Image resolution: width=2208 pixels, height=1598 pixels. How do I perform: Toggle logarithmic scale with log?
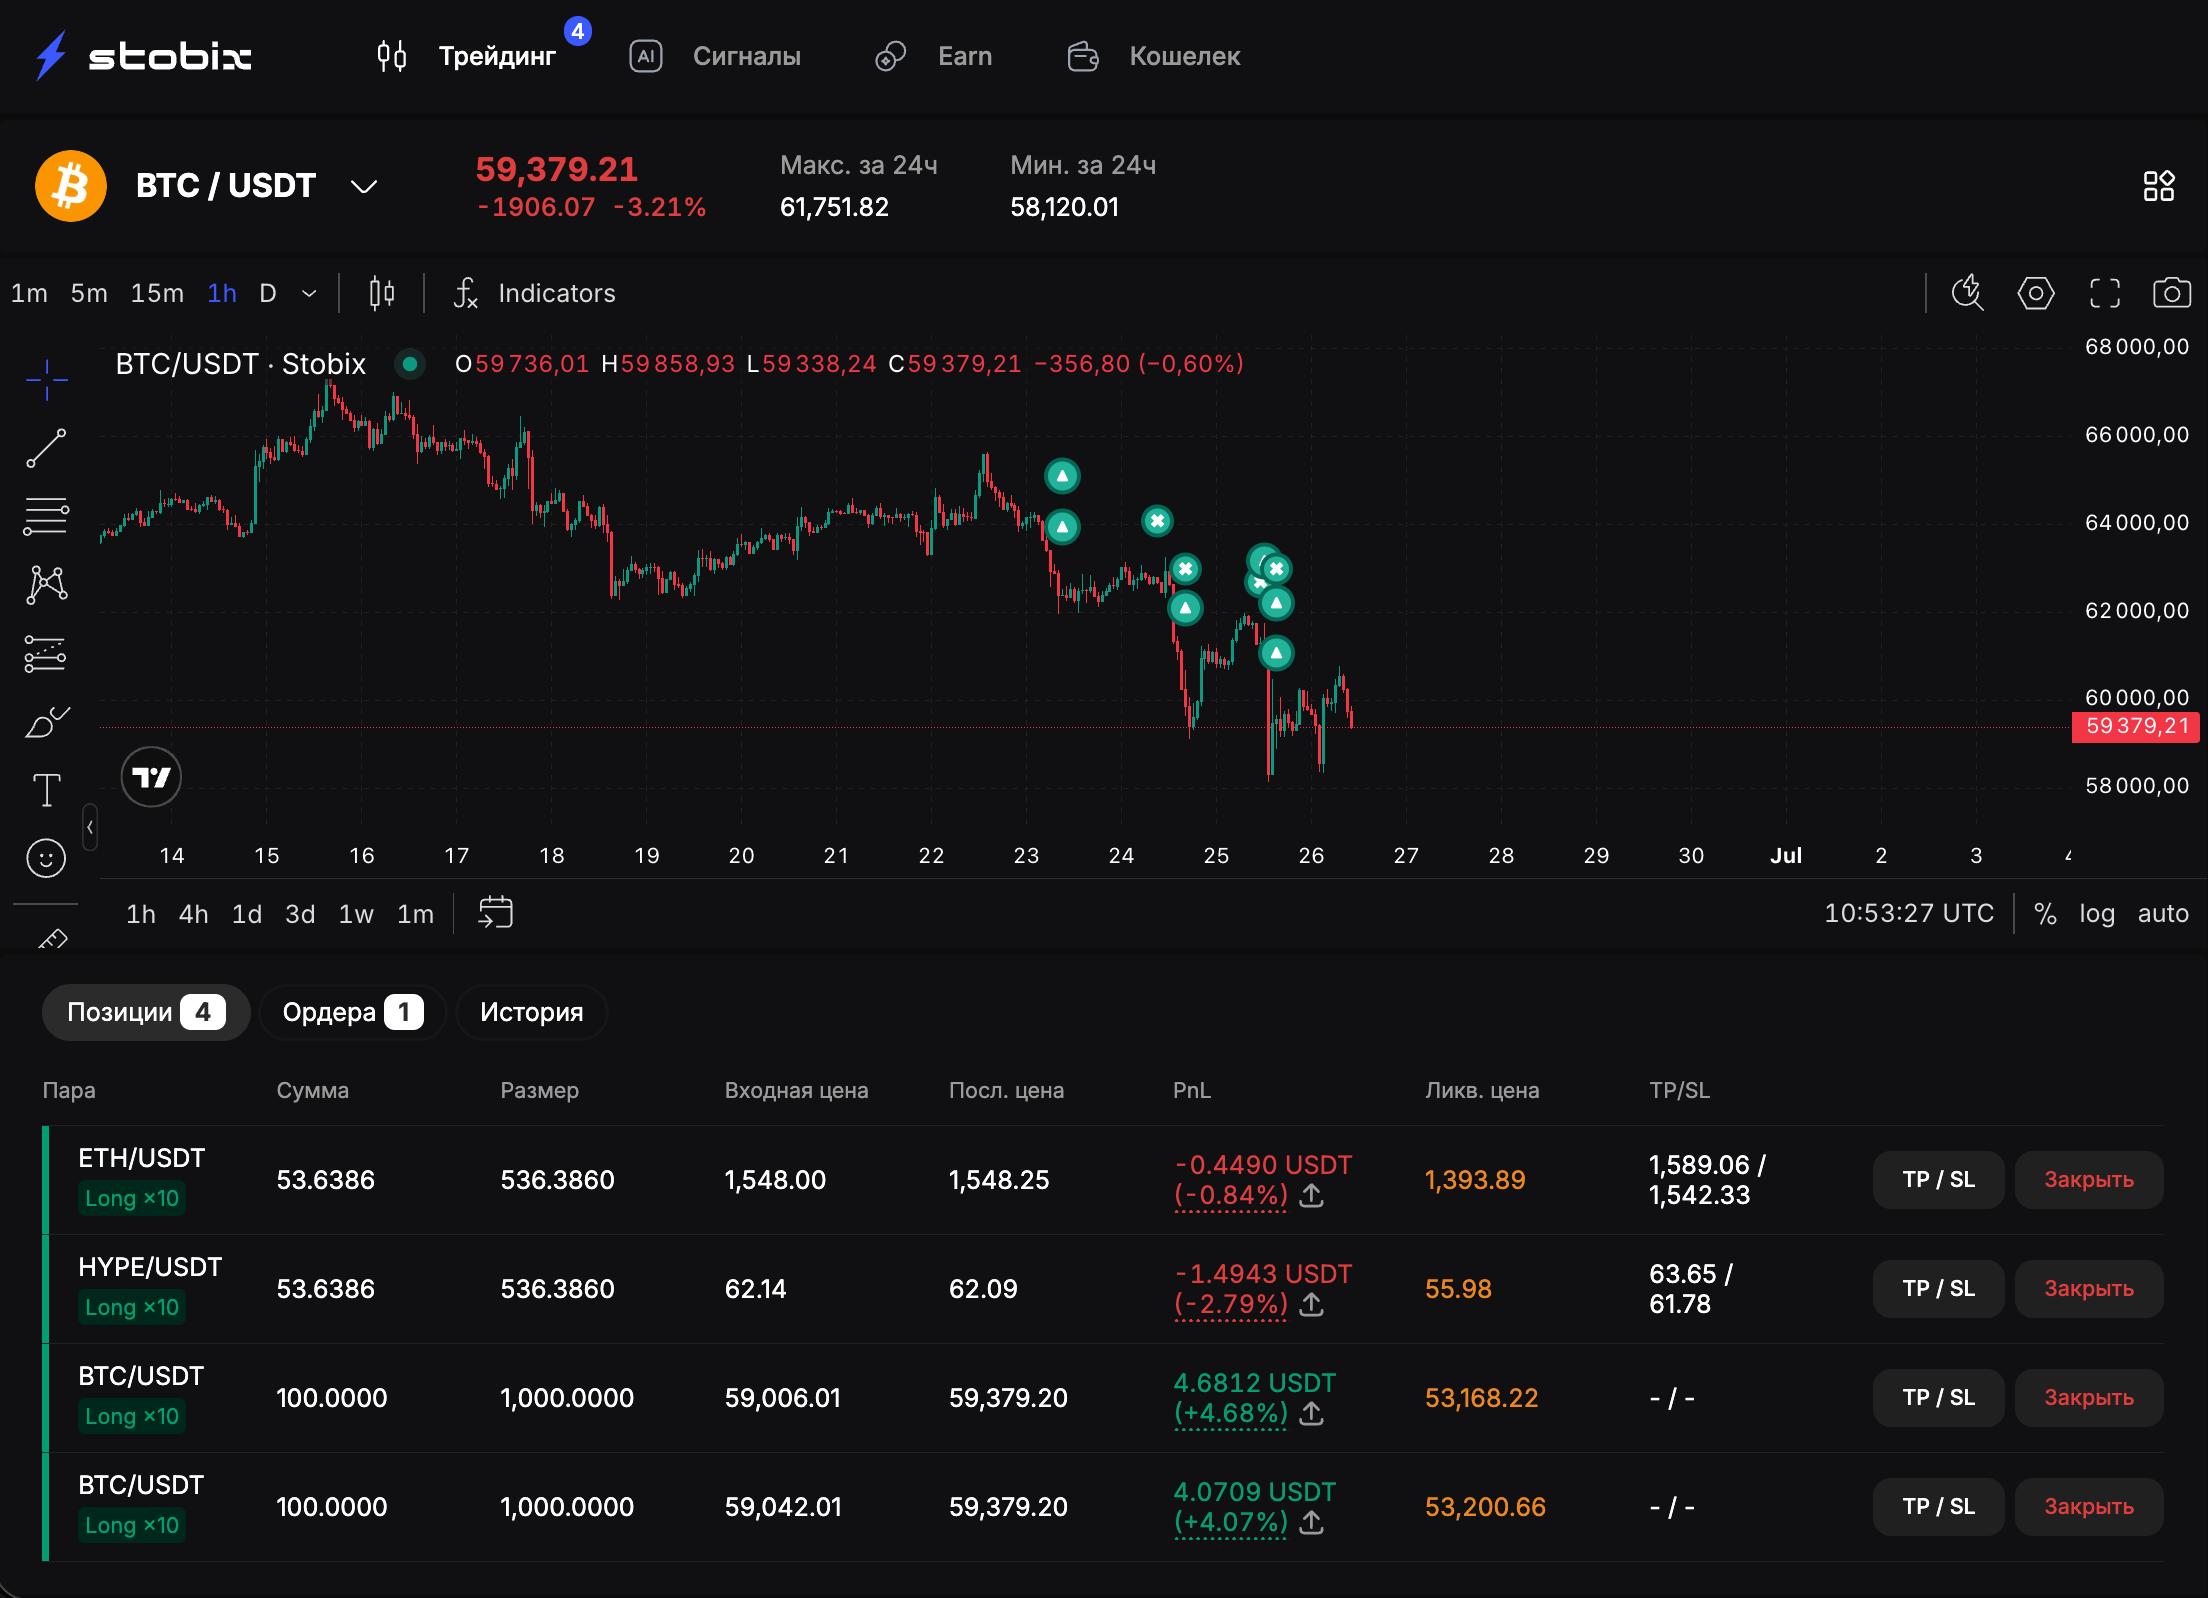click(2097, 913)
